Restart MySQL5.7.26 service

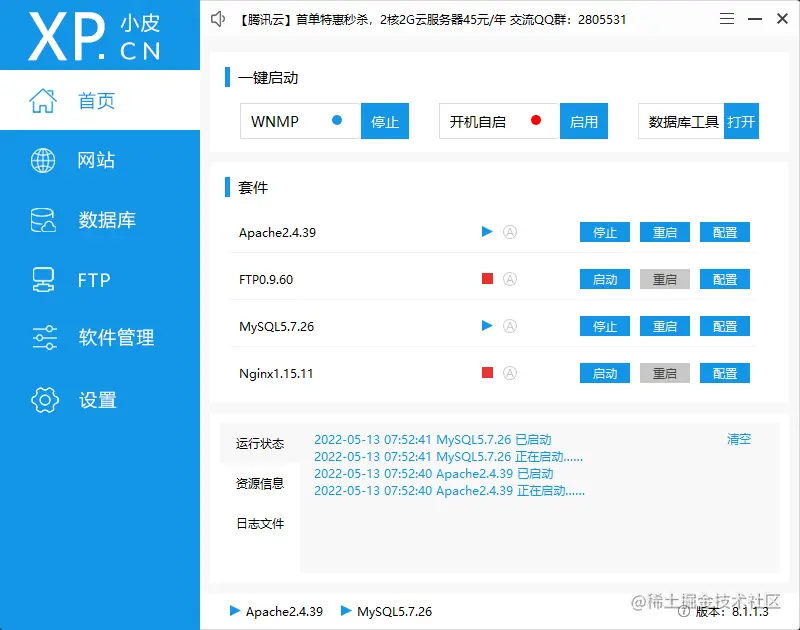[x=665, y=326]
